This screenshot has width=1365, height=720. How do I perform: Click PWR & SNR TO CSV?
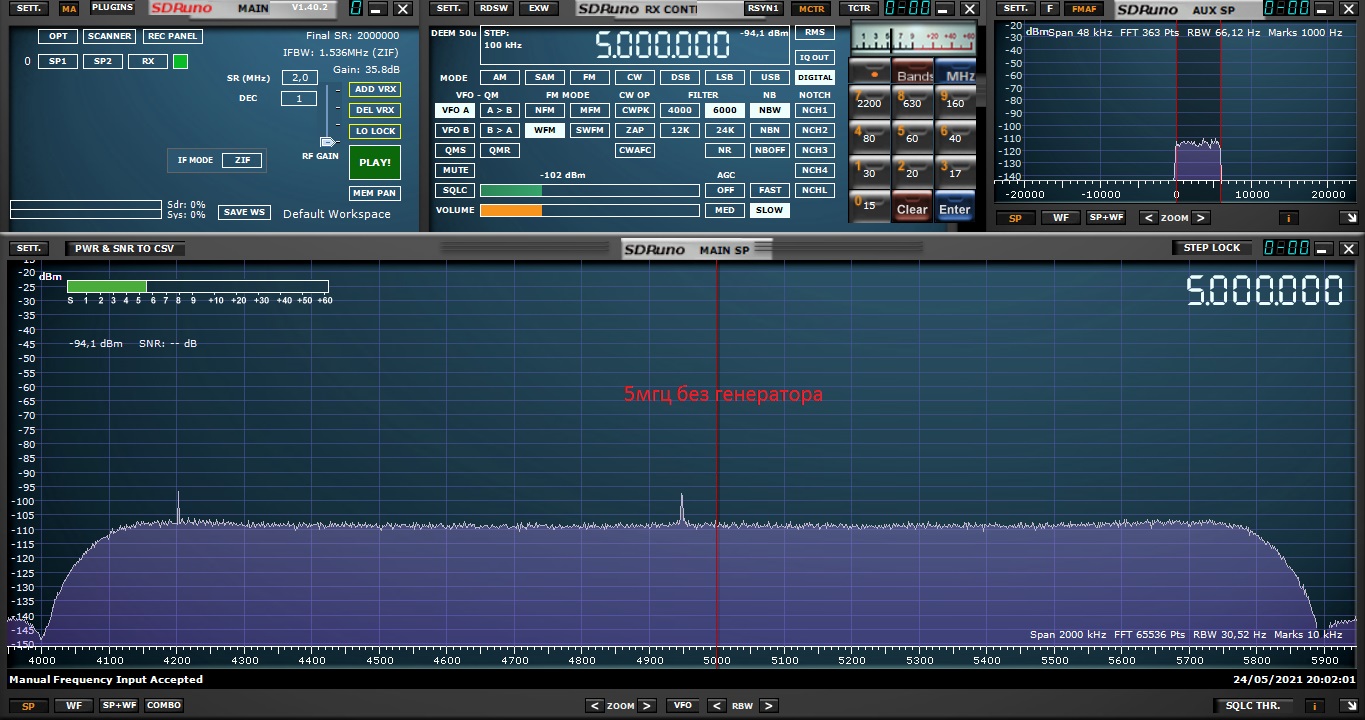click(x=125, y=248)
